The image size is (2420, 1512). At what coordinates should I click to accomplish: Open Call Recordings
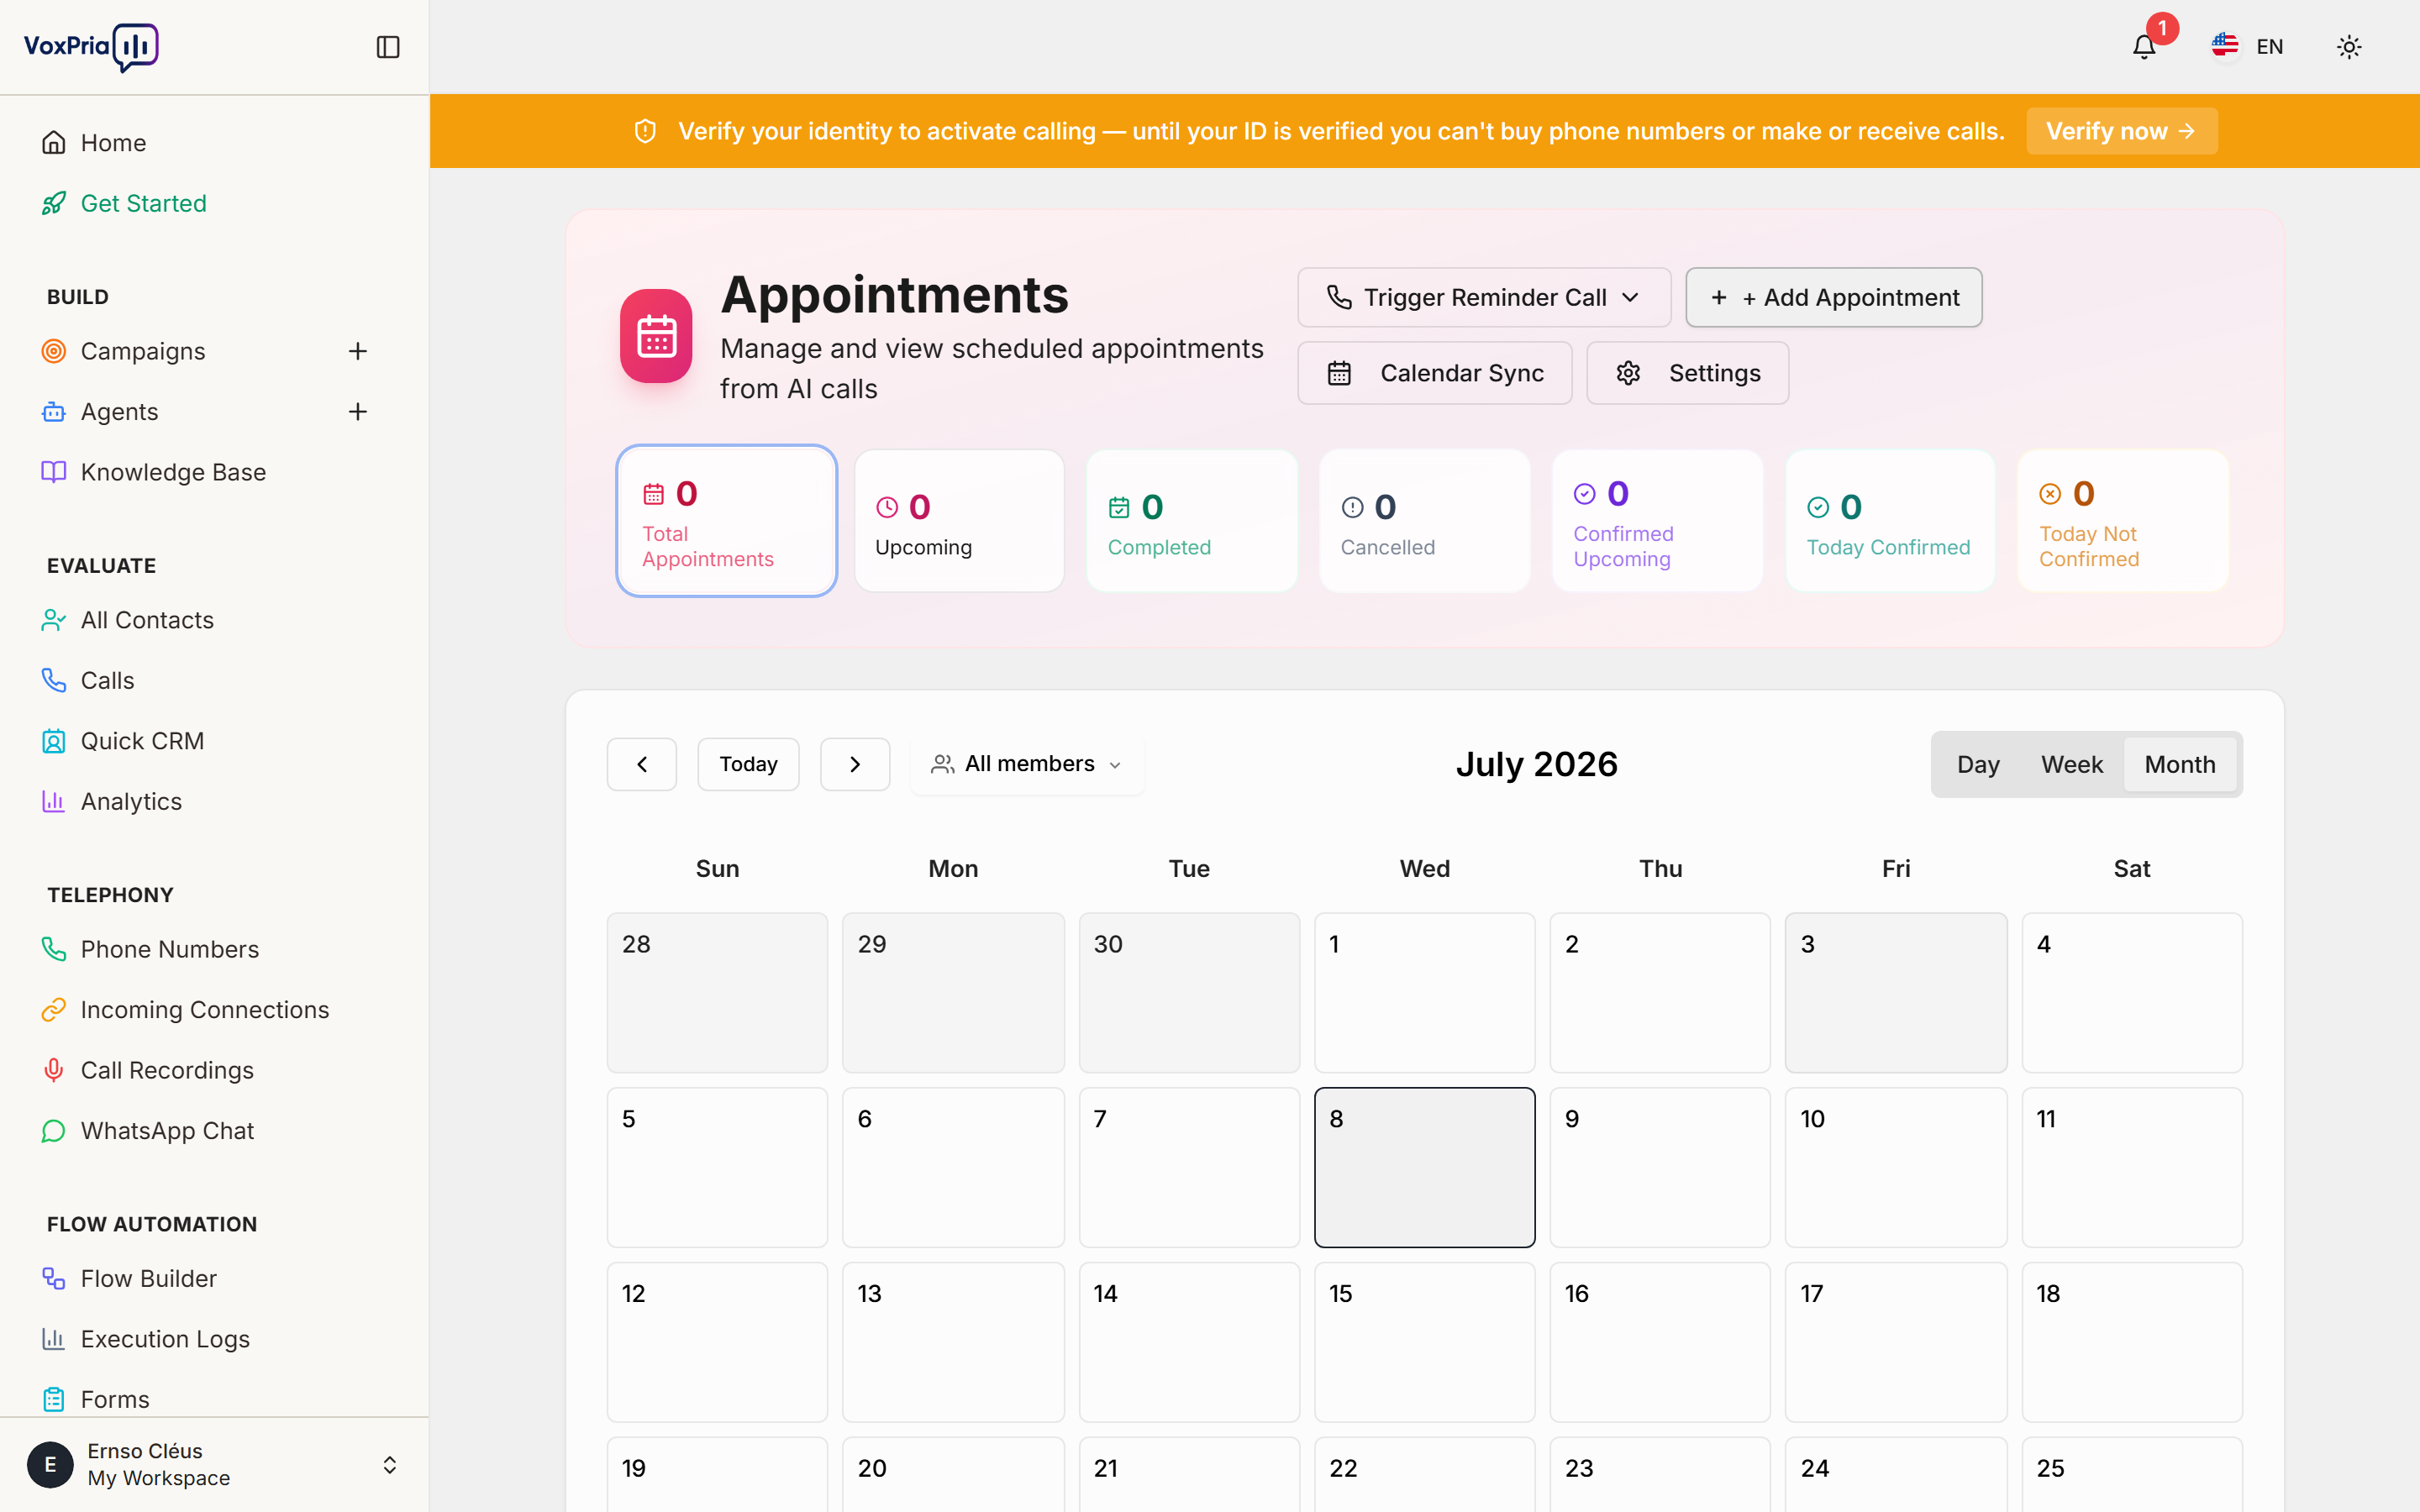tap(213, 1070)
